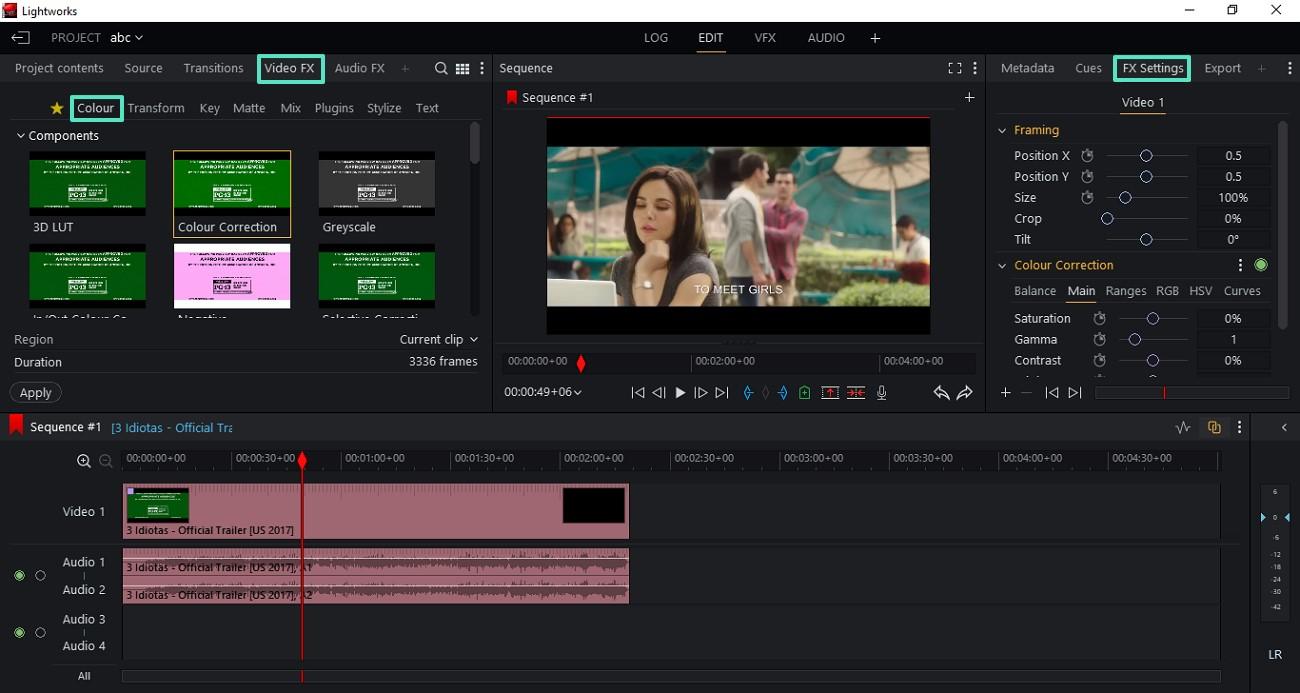The image size is (1300, 693).
Task: Open the timecode display dropdown
Action: point(543,392)
